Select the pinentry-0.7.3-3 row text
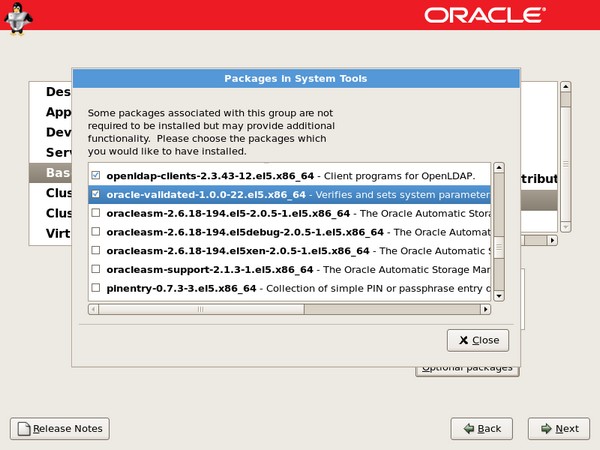 coord(298,289)
